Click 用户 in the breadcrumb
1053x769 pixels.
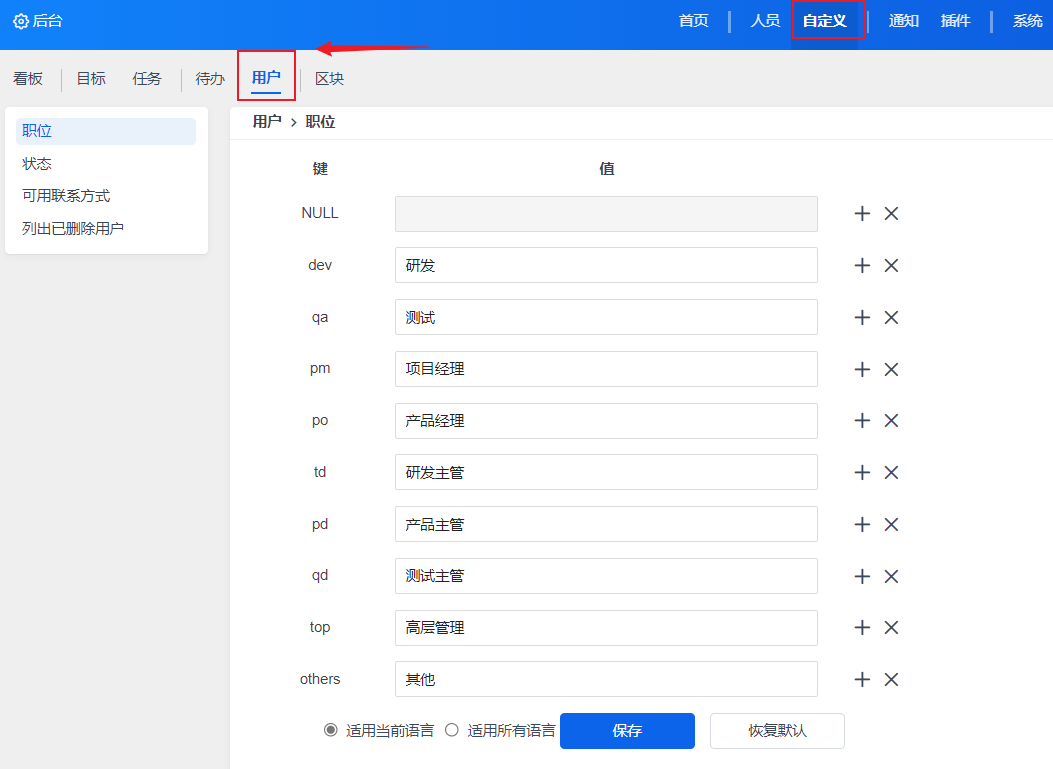pos(266,122)
